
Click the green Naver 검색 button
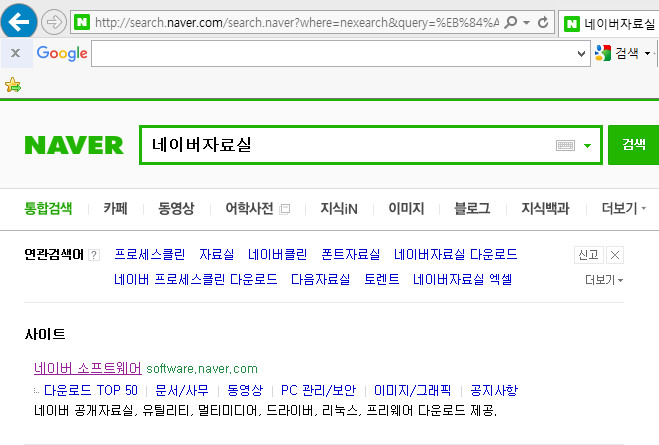point(634,145)
